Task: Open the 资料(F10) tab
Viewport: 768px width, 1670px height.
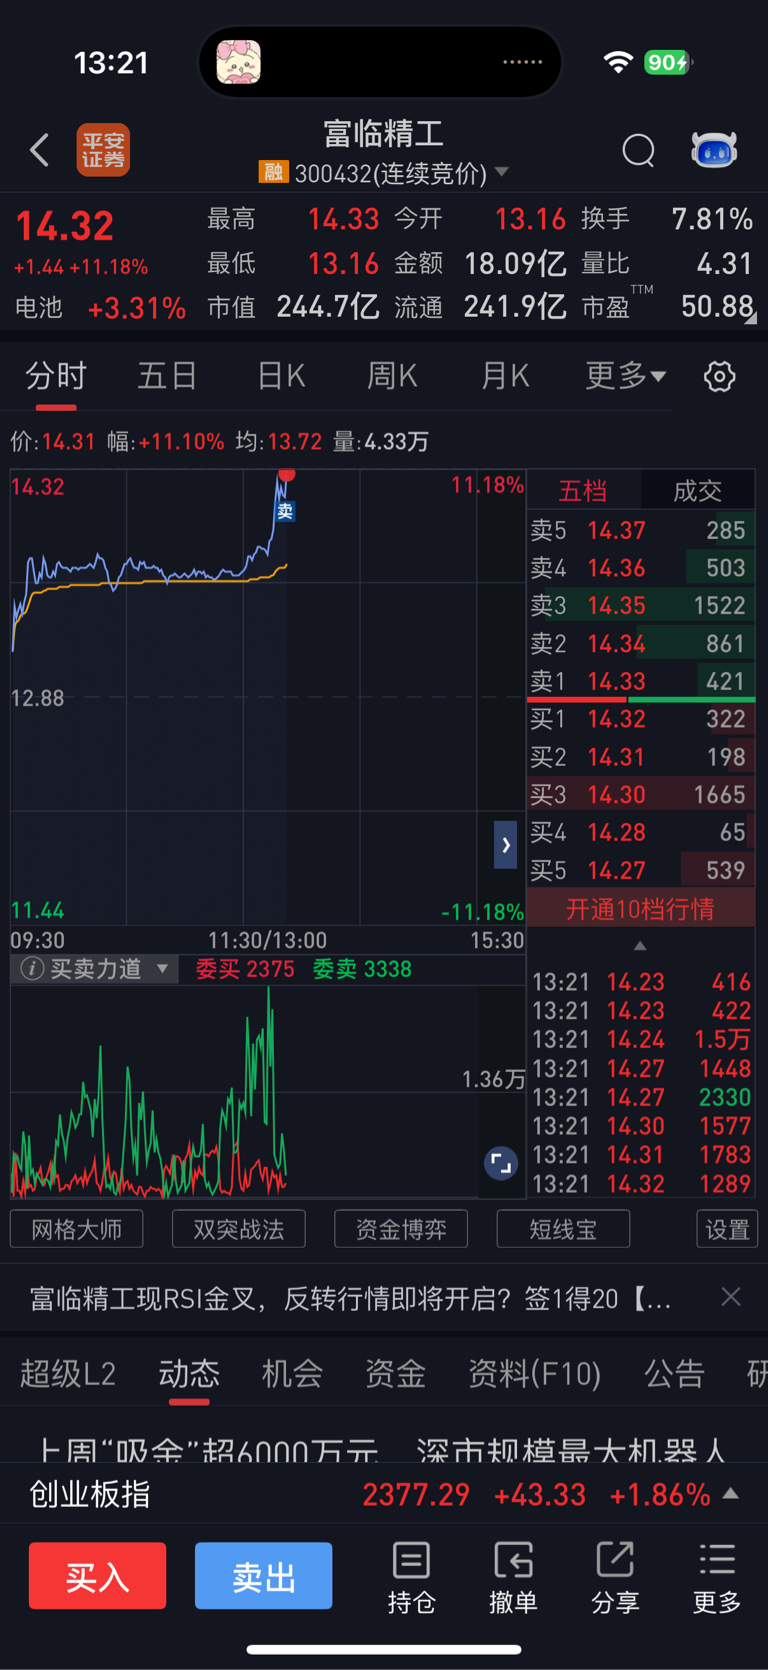Action: [x=535, y=1374]
